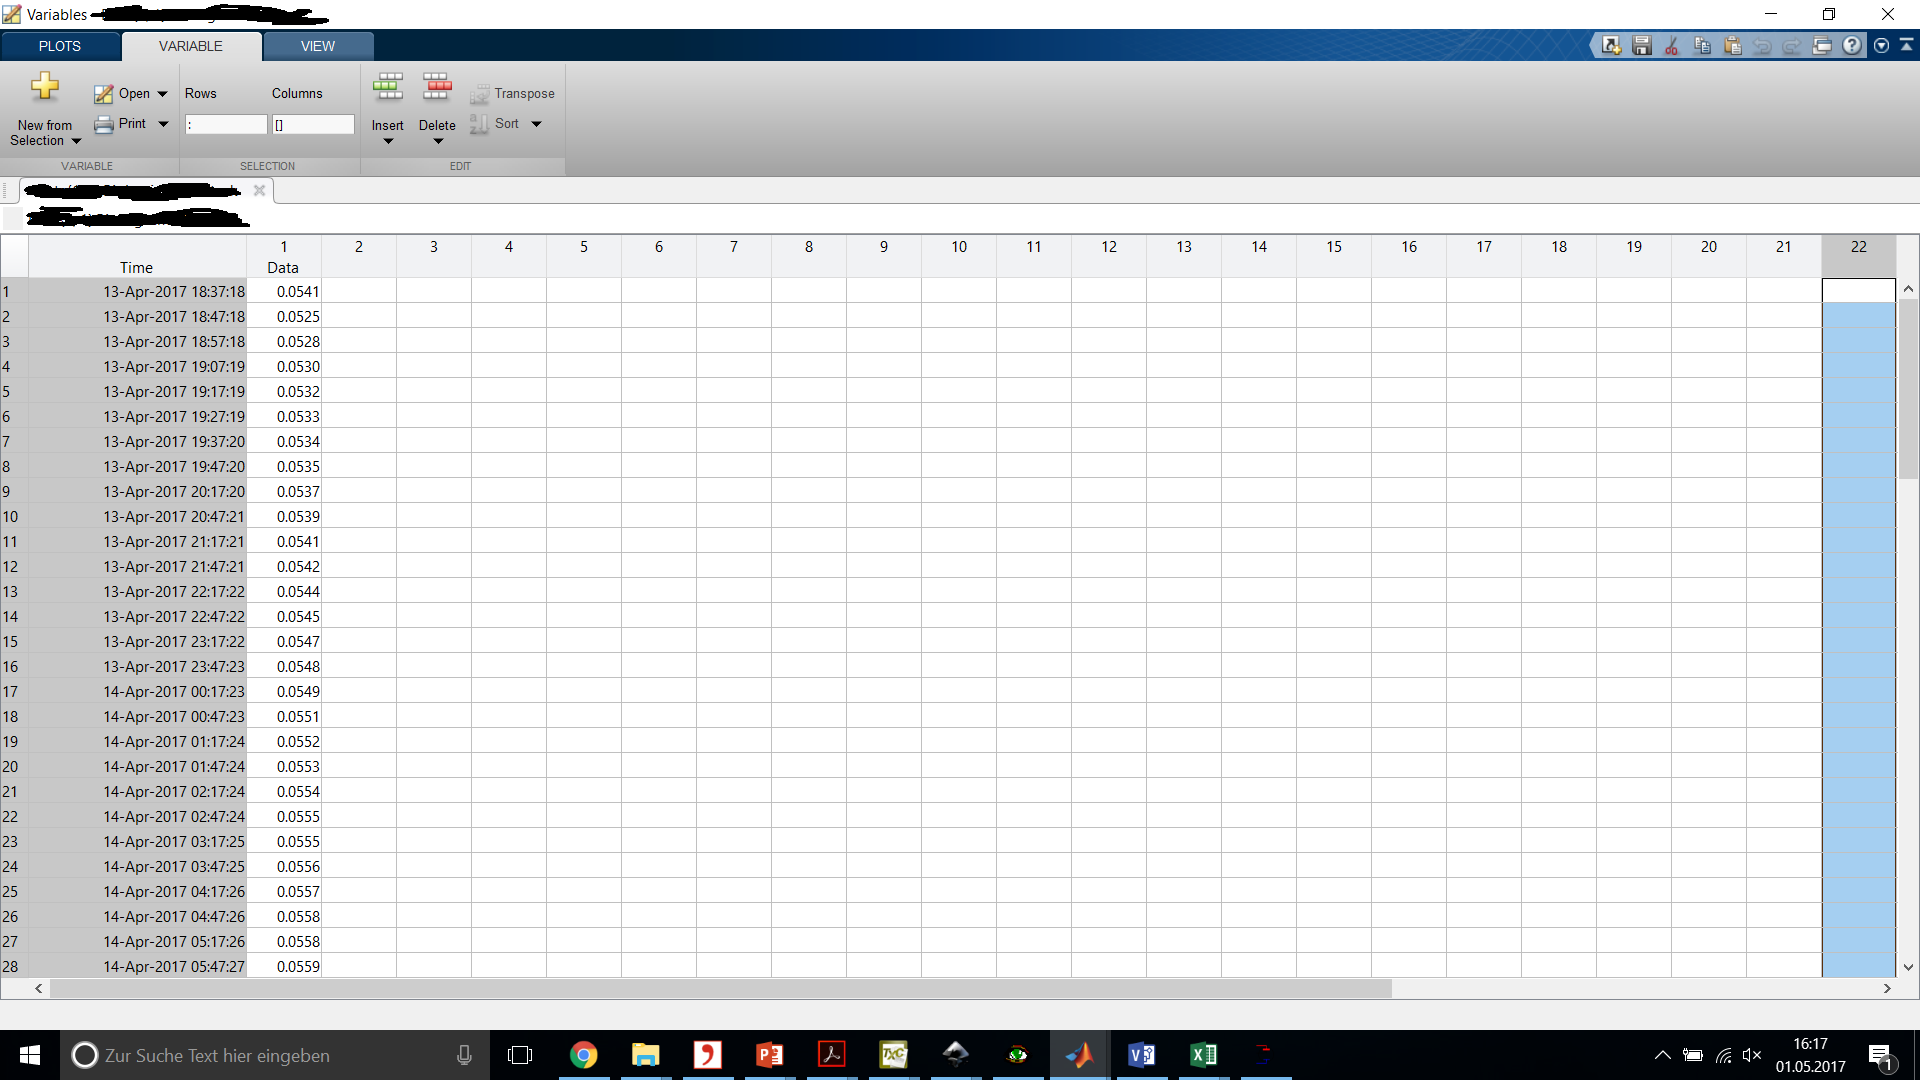The image size is (1920, 1080).
Task: Collapse the toolstrip with the minimize arrow
Action: (1906, 46)
